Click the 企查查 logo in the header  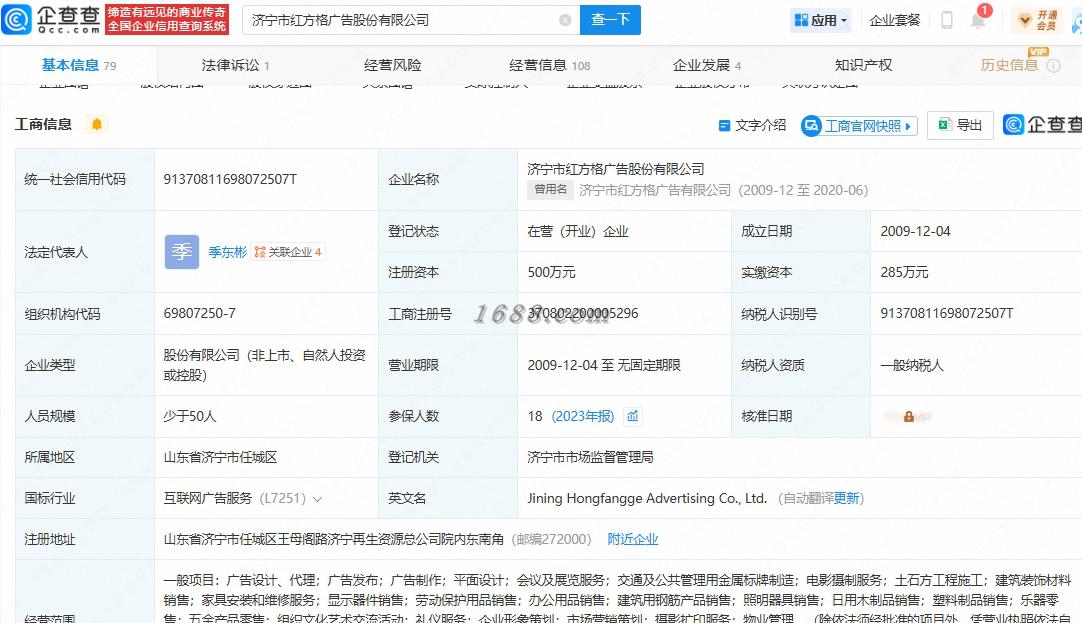pyautogui.click(x=52, y=19)
